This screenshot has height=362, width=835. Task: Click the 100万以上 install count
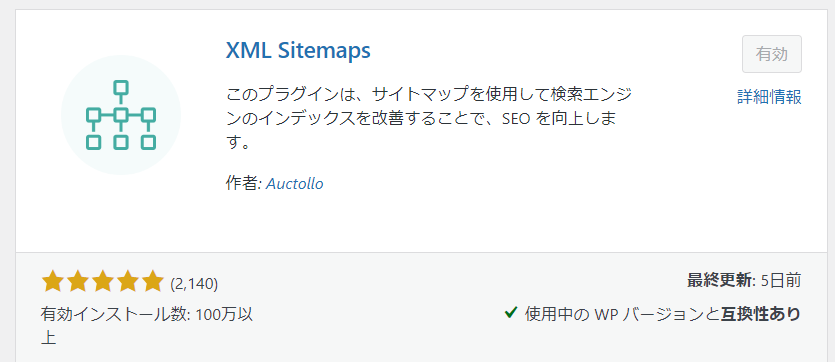pyautogui.click(x=146, y=326)
